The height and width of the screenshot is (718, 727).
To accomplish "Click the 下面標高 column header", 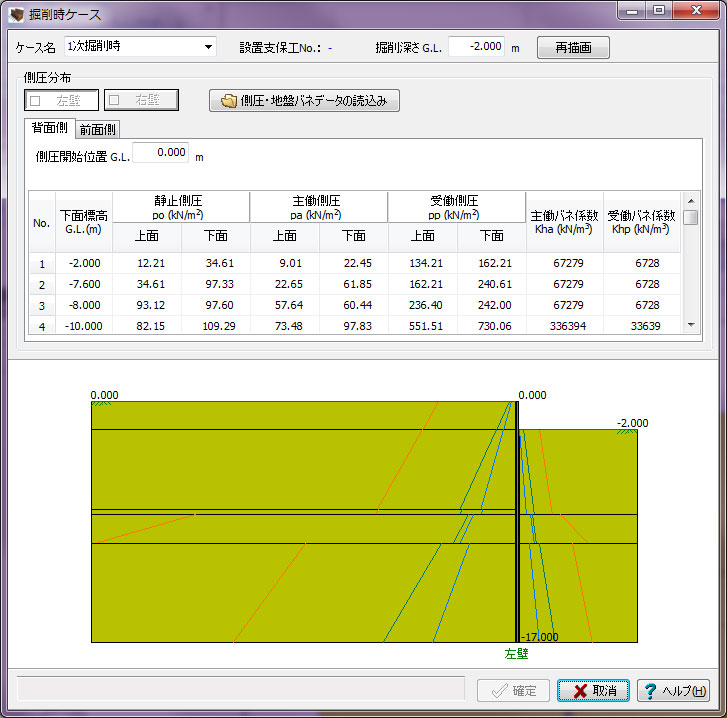I will click(84, 222).
